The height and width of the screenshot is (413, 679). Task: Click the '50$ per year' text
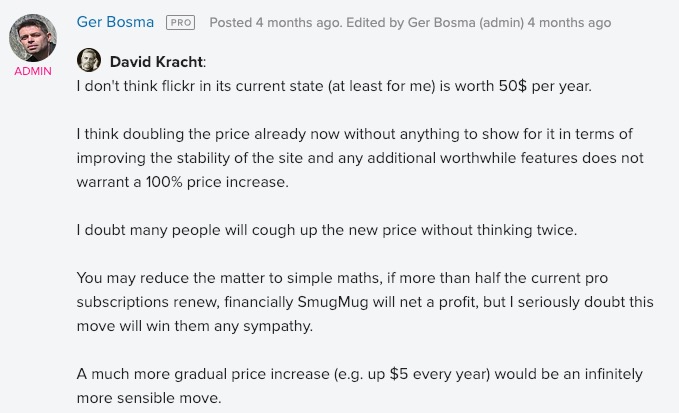(x=545, y=86)
